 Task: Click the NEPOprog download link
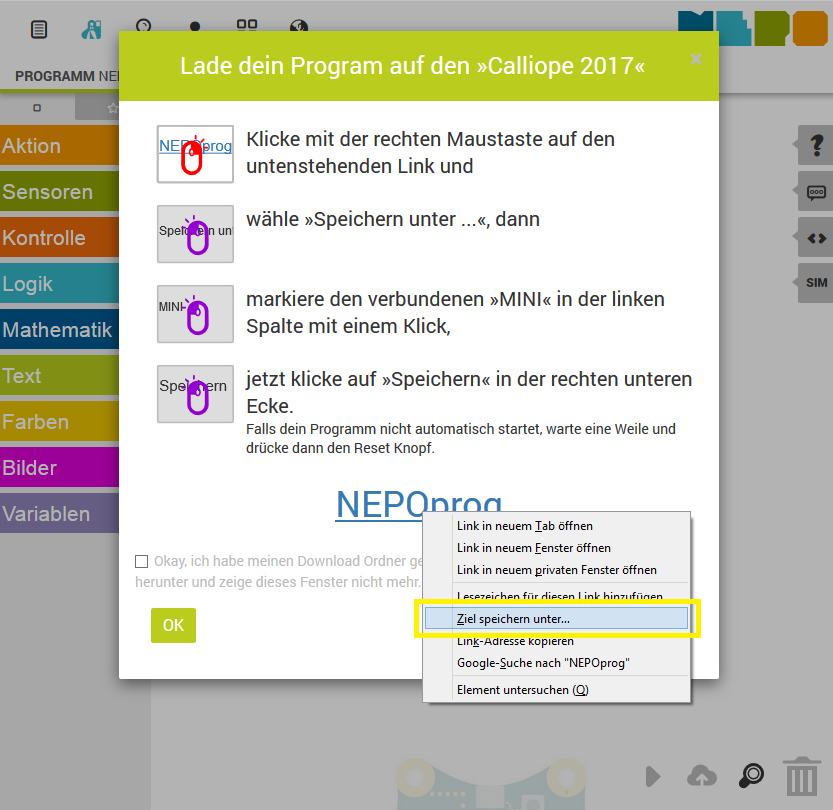[380, 504]
